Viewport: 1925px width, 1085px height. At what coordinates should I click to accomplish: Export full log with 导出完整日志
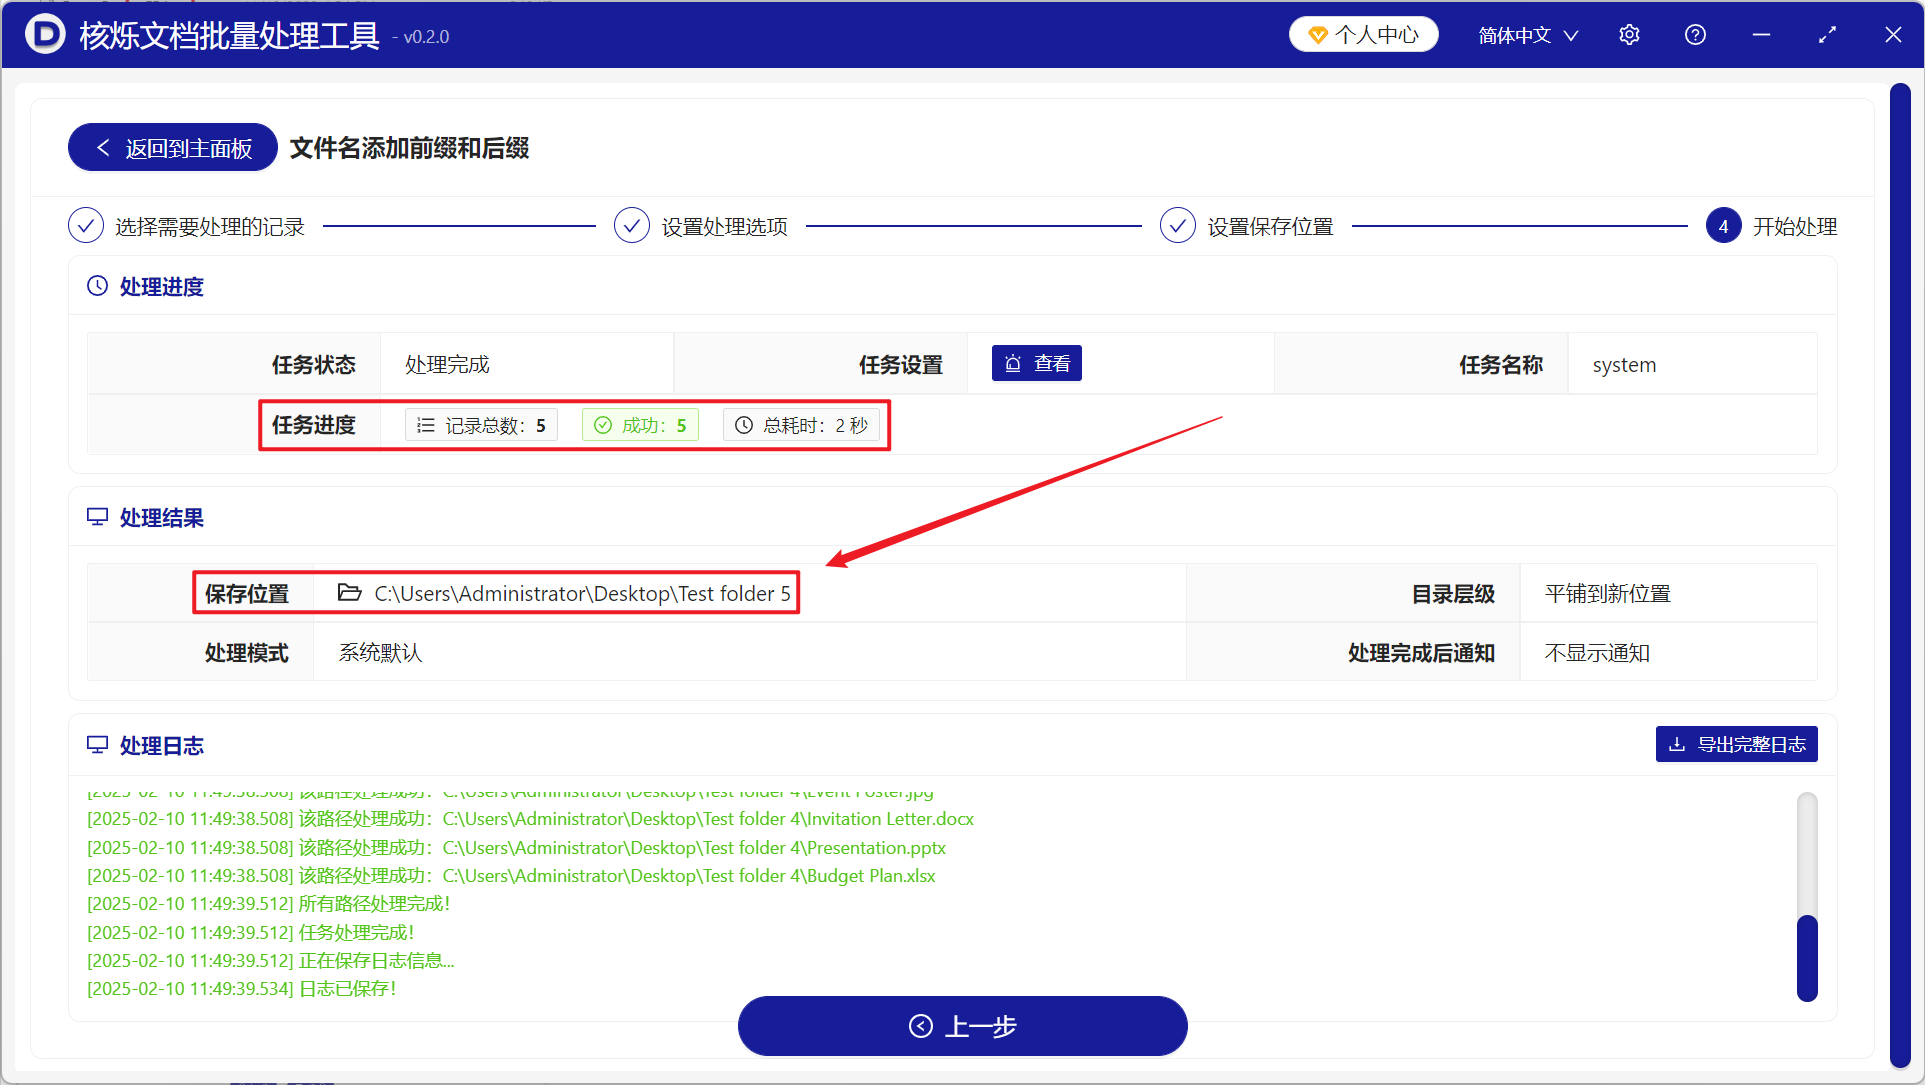coord(1737,744)
